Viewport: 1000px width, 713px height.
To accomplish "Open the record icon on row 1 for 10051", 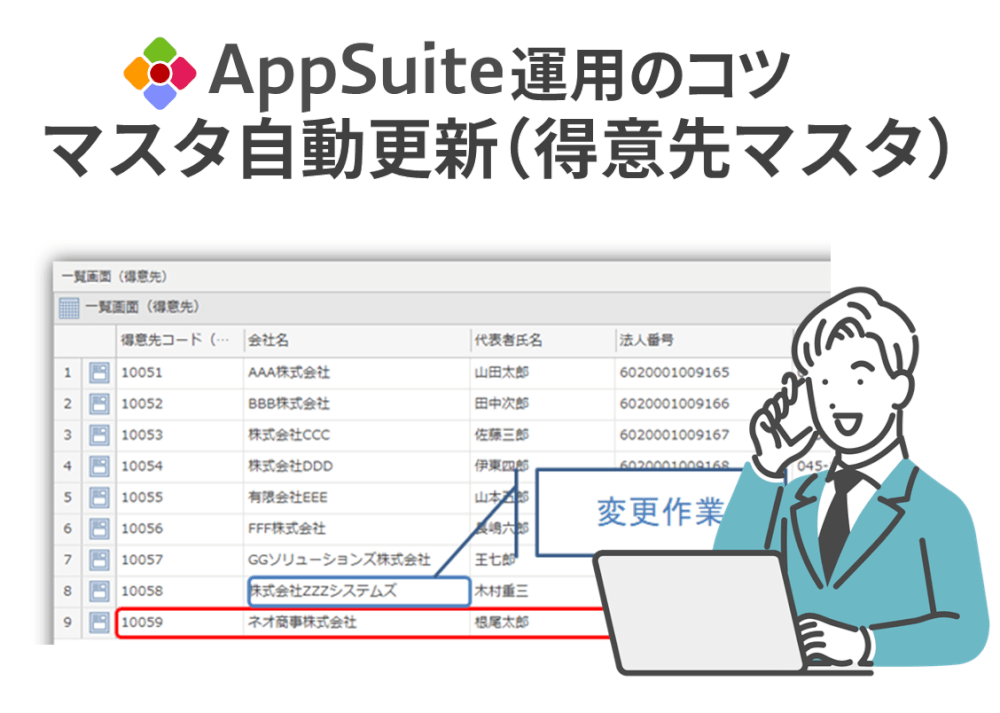I will click(97, 372).
